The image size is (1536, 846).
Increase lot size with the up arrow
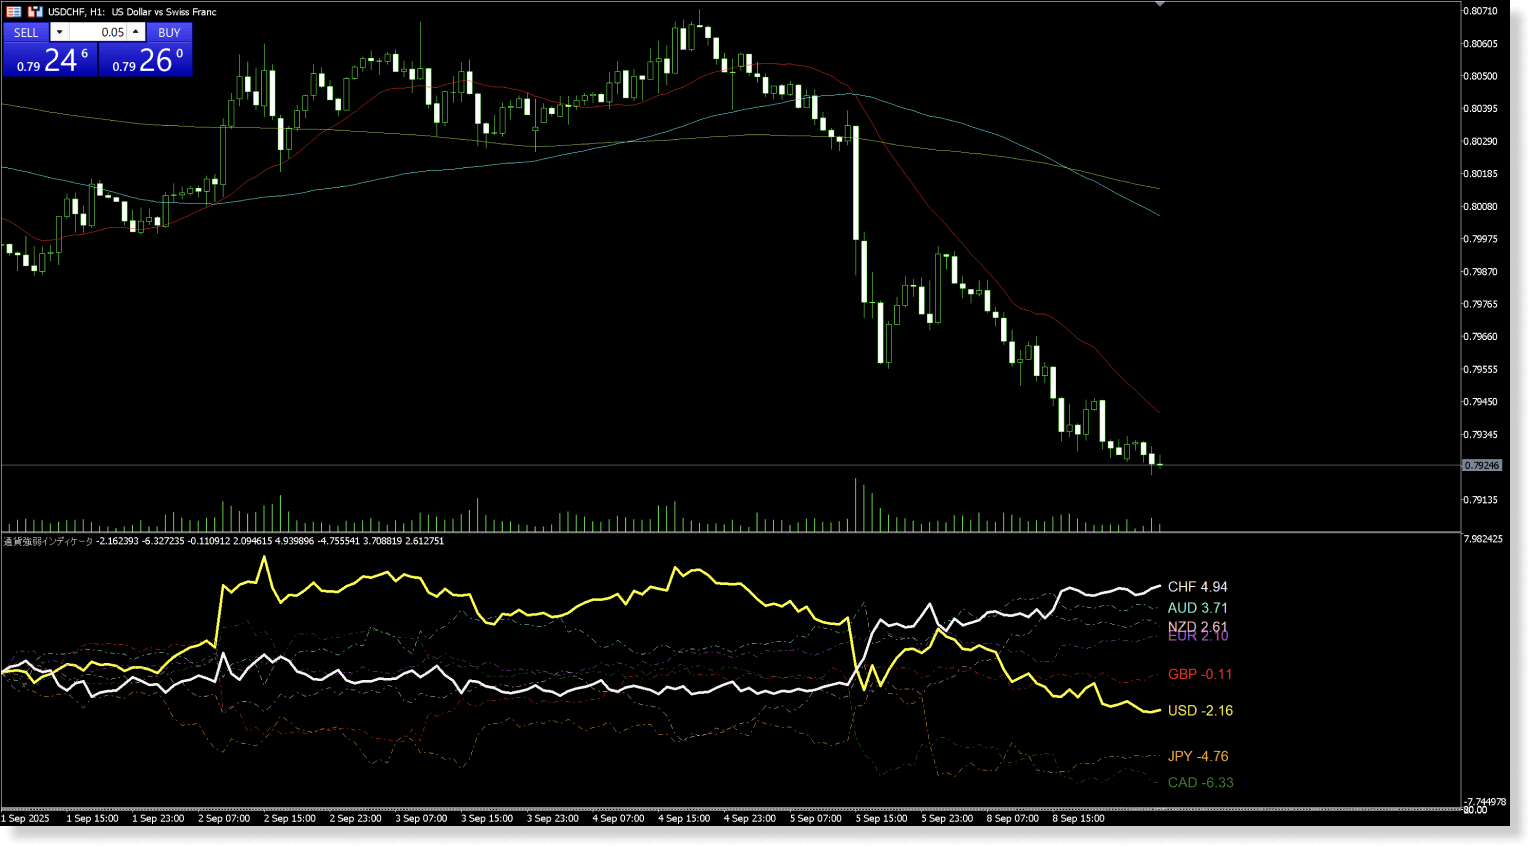point(135,32)
